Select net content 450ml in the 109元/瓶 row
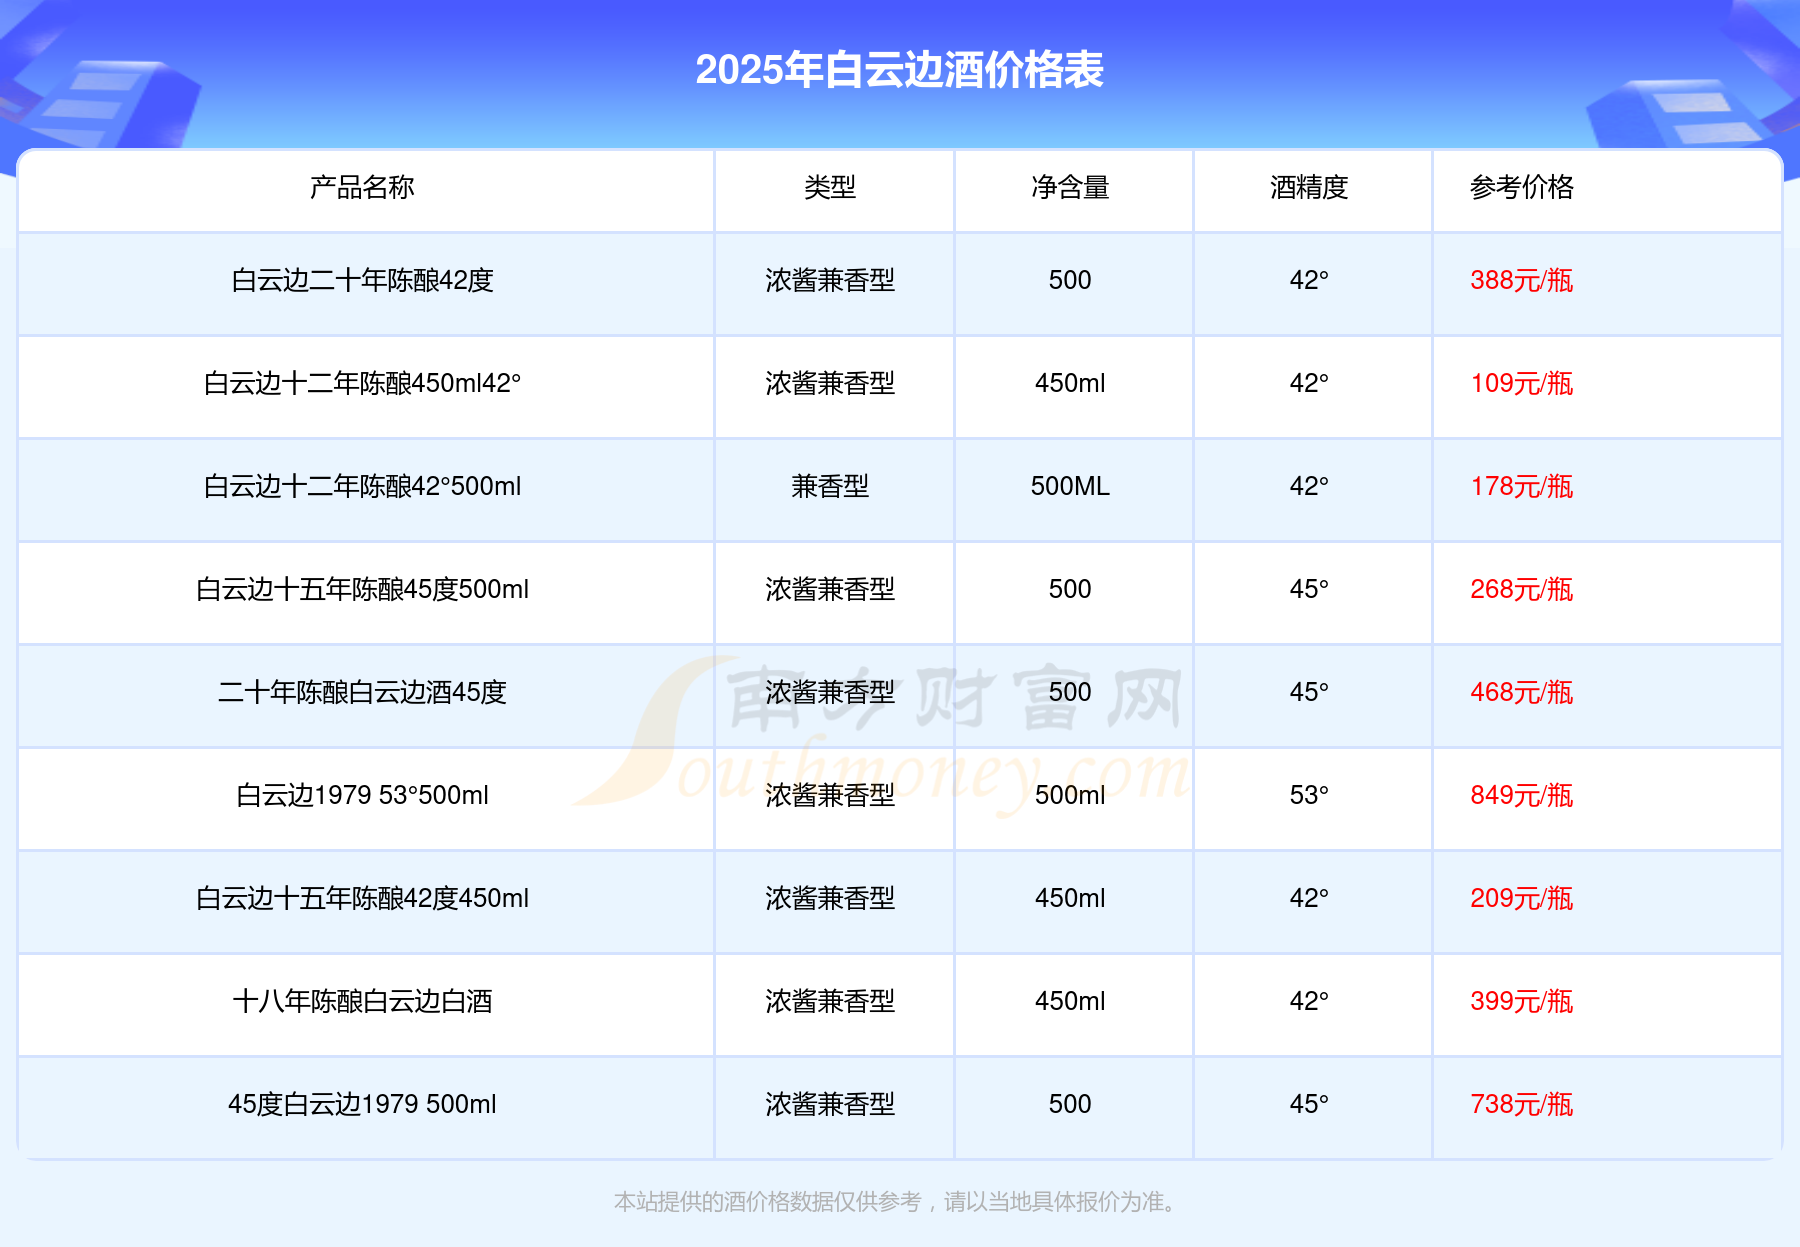 (x=1070, y=383)
